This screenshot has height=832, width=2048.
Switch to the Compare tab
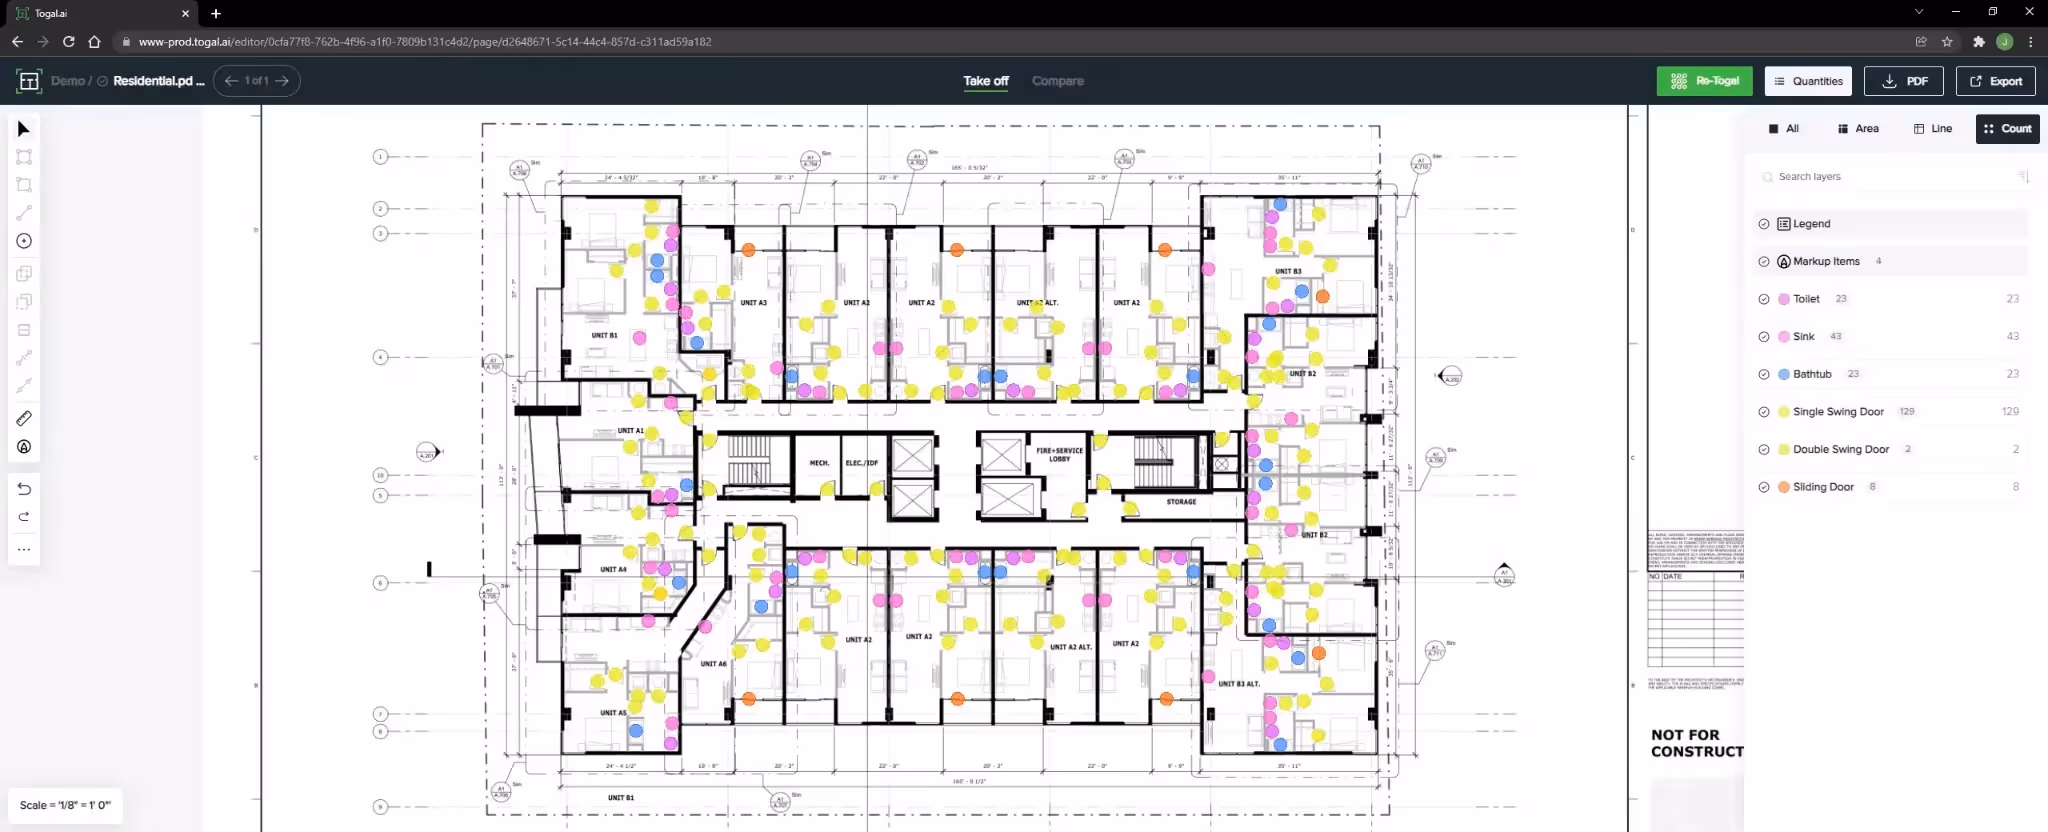1058,81
